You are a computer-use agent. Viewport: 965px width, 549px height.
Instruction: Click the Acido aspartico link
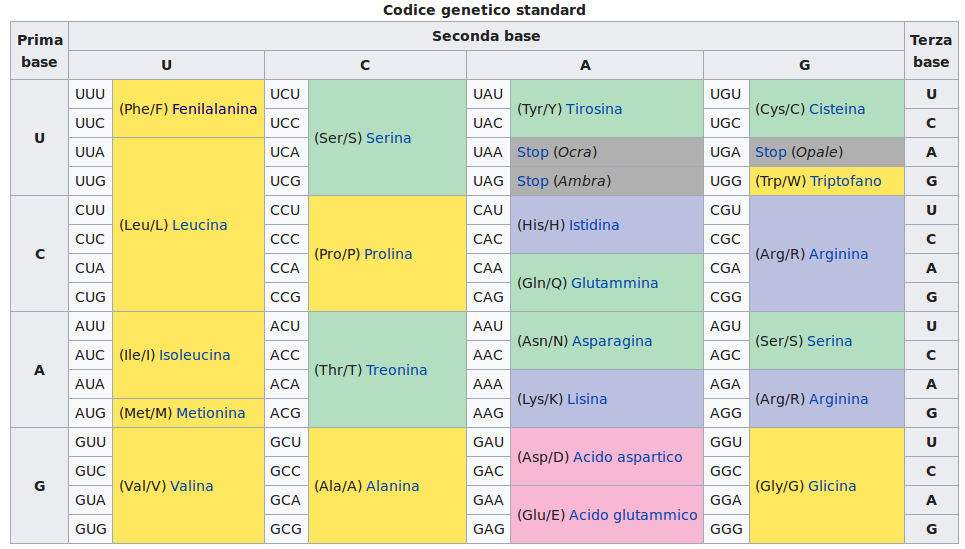point(627,457)
